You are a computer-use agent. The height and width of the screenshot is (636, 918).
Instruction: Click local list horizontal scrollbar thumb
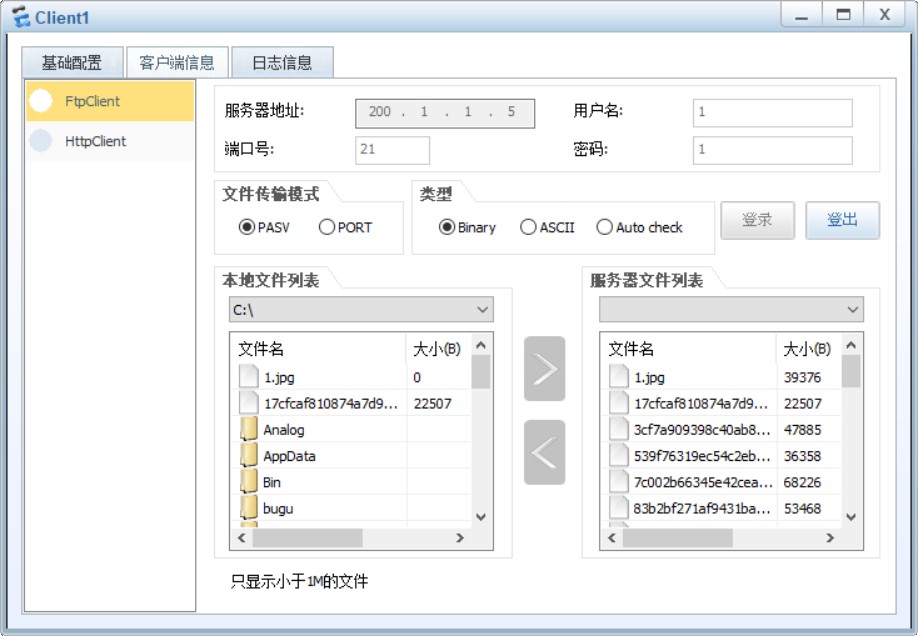point(307,538)
